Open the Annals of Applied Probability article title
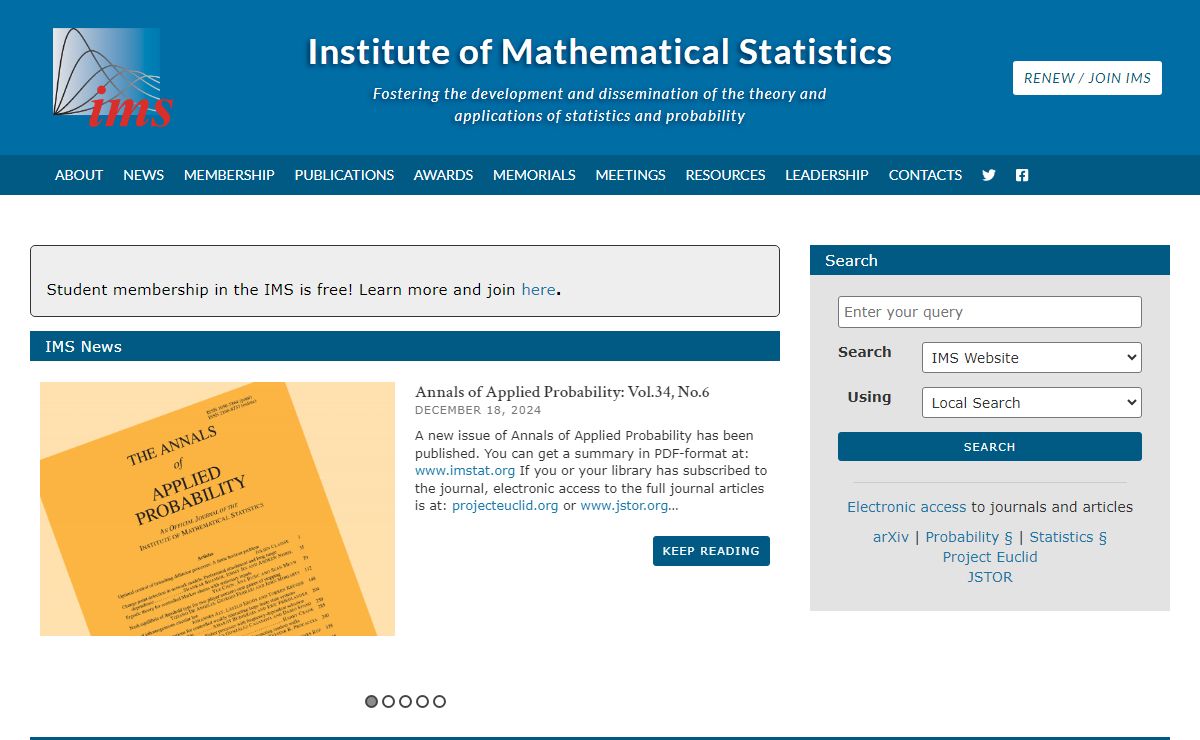Image resolution: width=1200 pixels, height=740 pixels. [562, 392]
